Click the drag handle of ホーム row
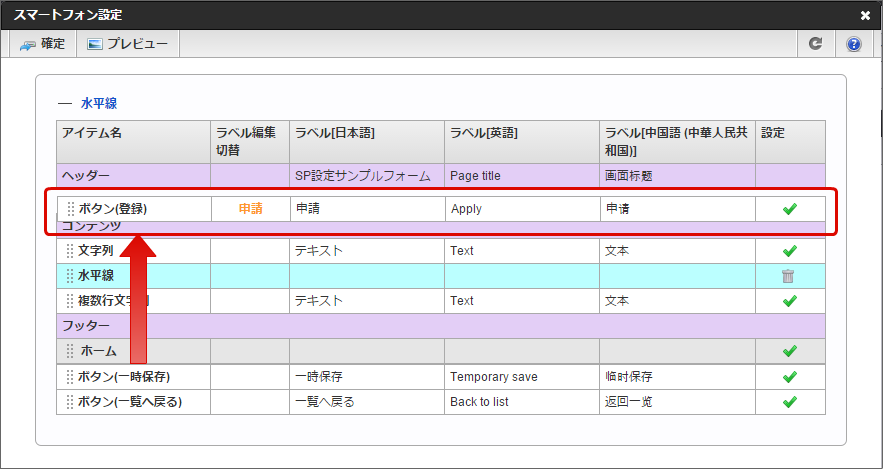 (70, 351)
